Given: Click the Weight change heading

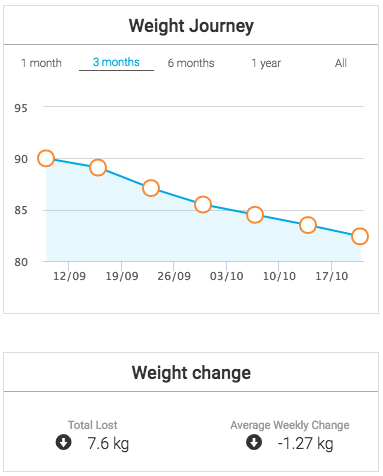Looking at the screenshot, I should pyautogui.click(x=191, y=373).
